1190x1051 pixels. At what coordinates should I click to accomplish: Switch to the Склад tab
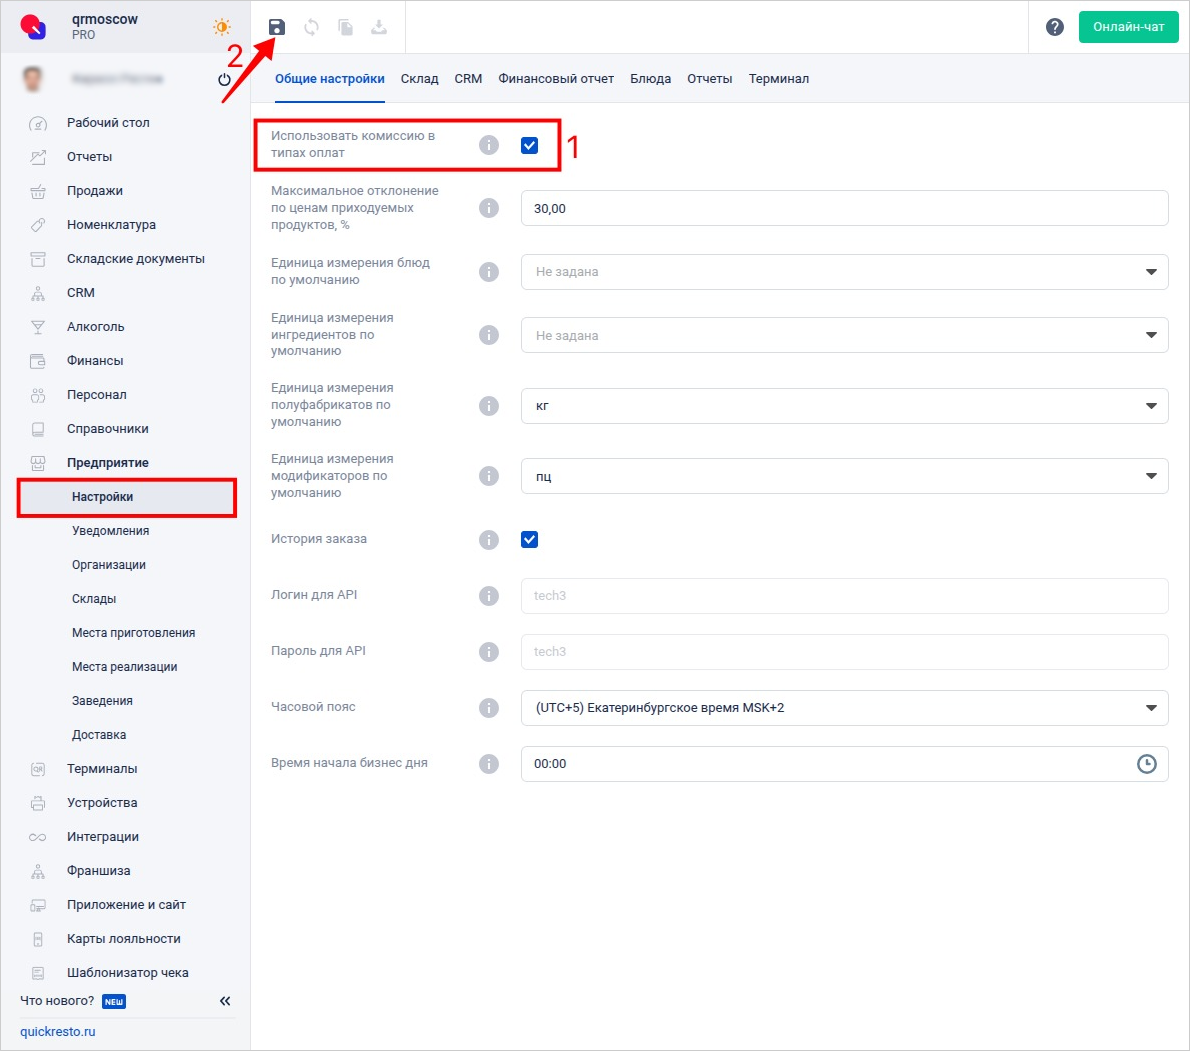coord(419,79)
